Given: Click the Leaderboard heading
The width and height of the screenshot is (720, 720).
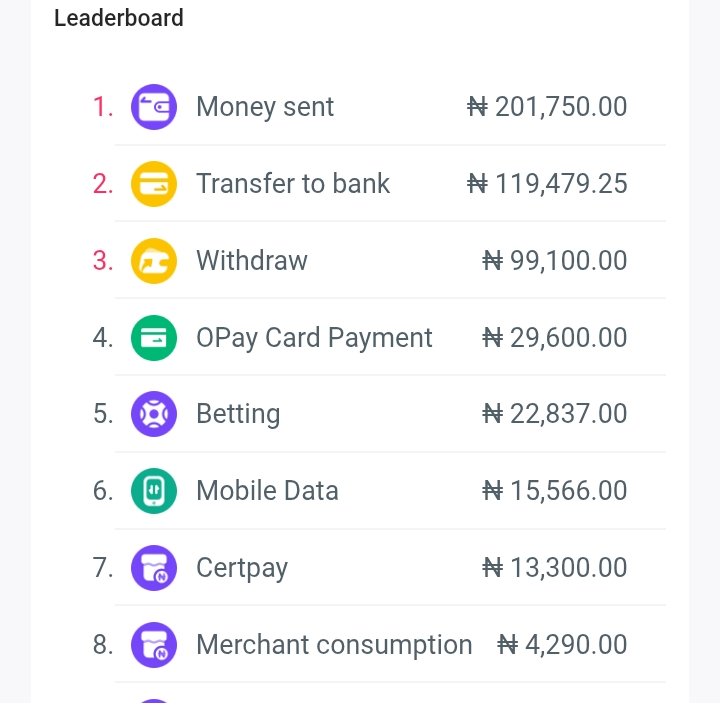Looking at the screenshot, I should click(x=119, y=18).
